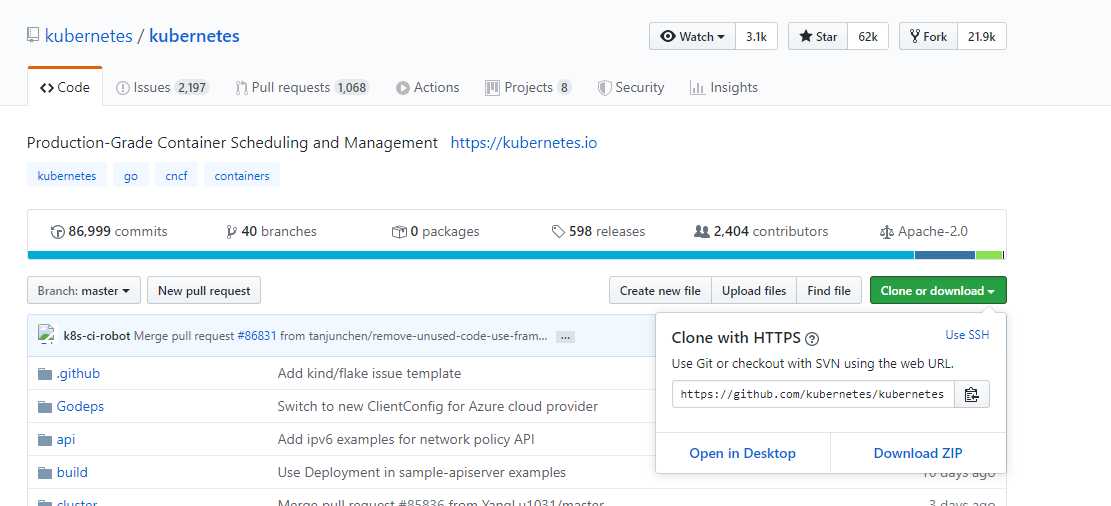Open the build folder name
This screenshot has width=1111, height=506.
(x=72, y=472)
